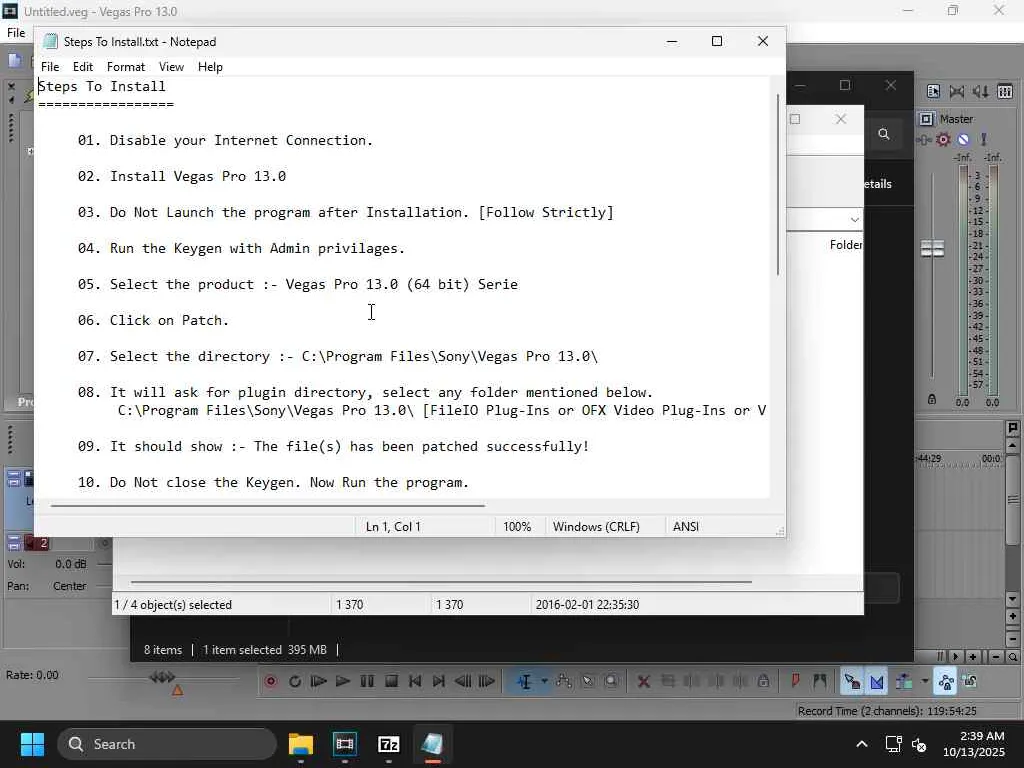Click the Master volume fader handle
This screenshot has width=1024, height=768.
(x=933, y=248)
